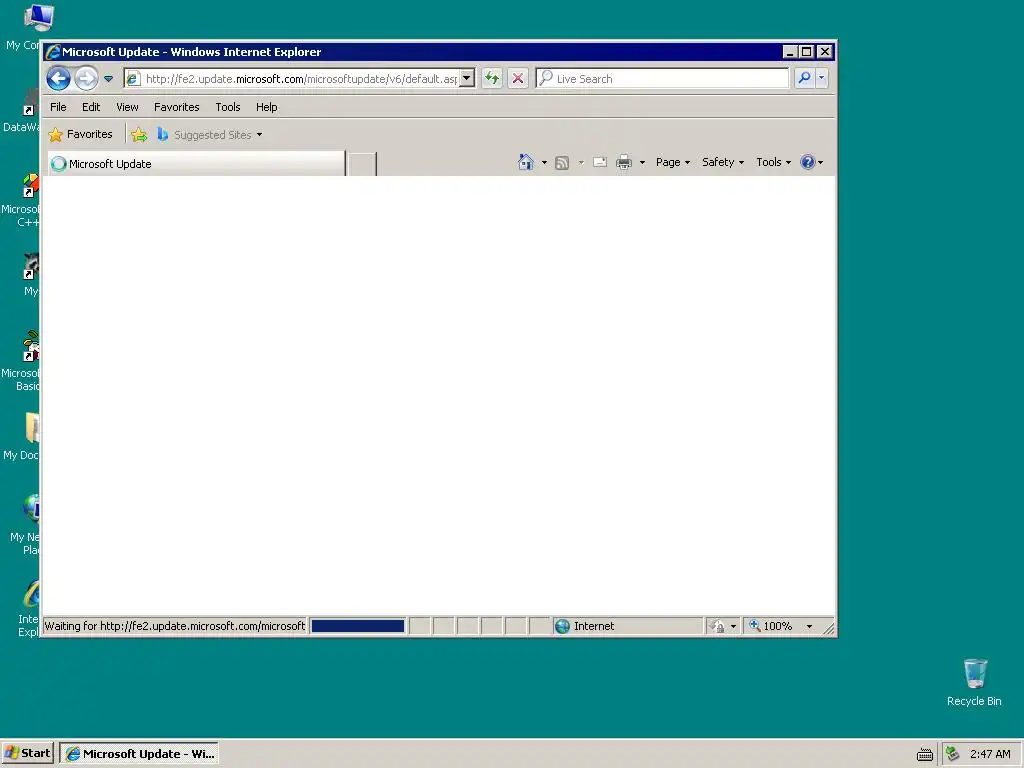Expand the Home button dropdown arrow

tap(544, 163)
